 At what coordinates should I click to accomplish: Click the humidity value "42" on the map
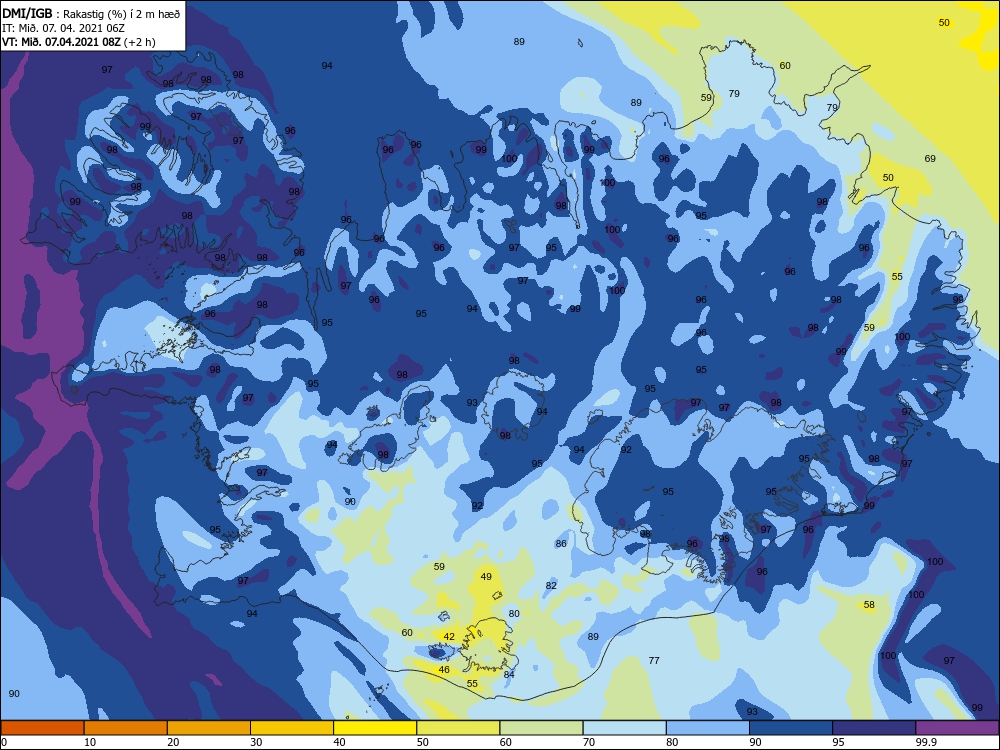[449, 636]
